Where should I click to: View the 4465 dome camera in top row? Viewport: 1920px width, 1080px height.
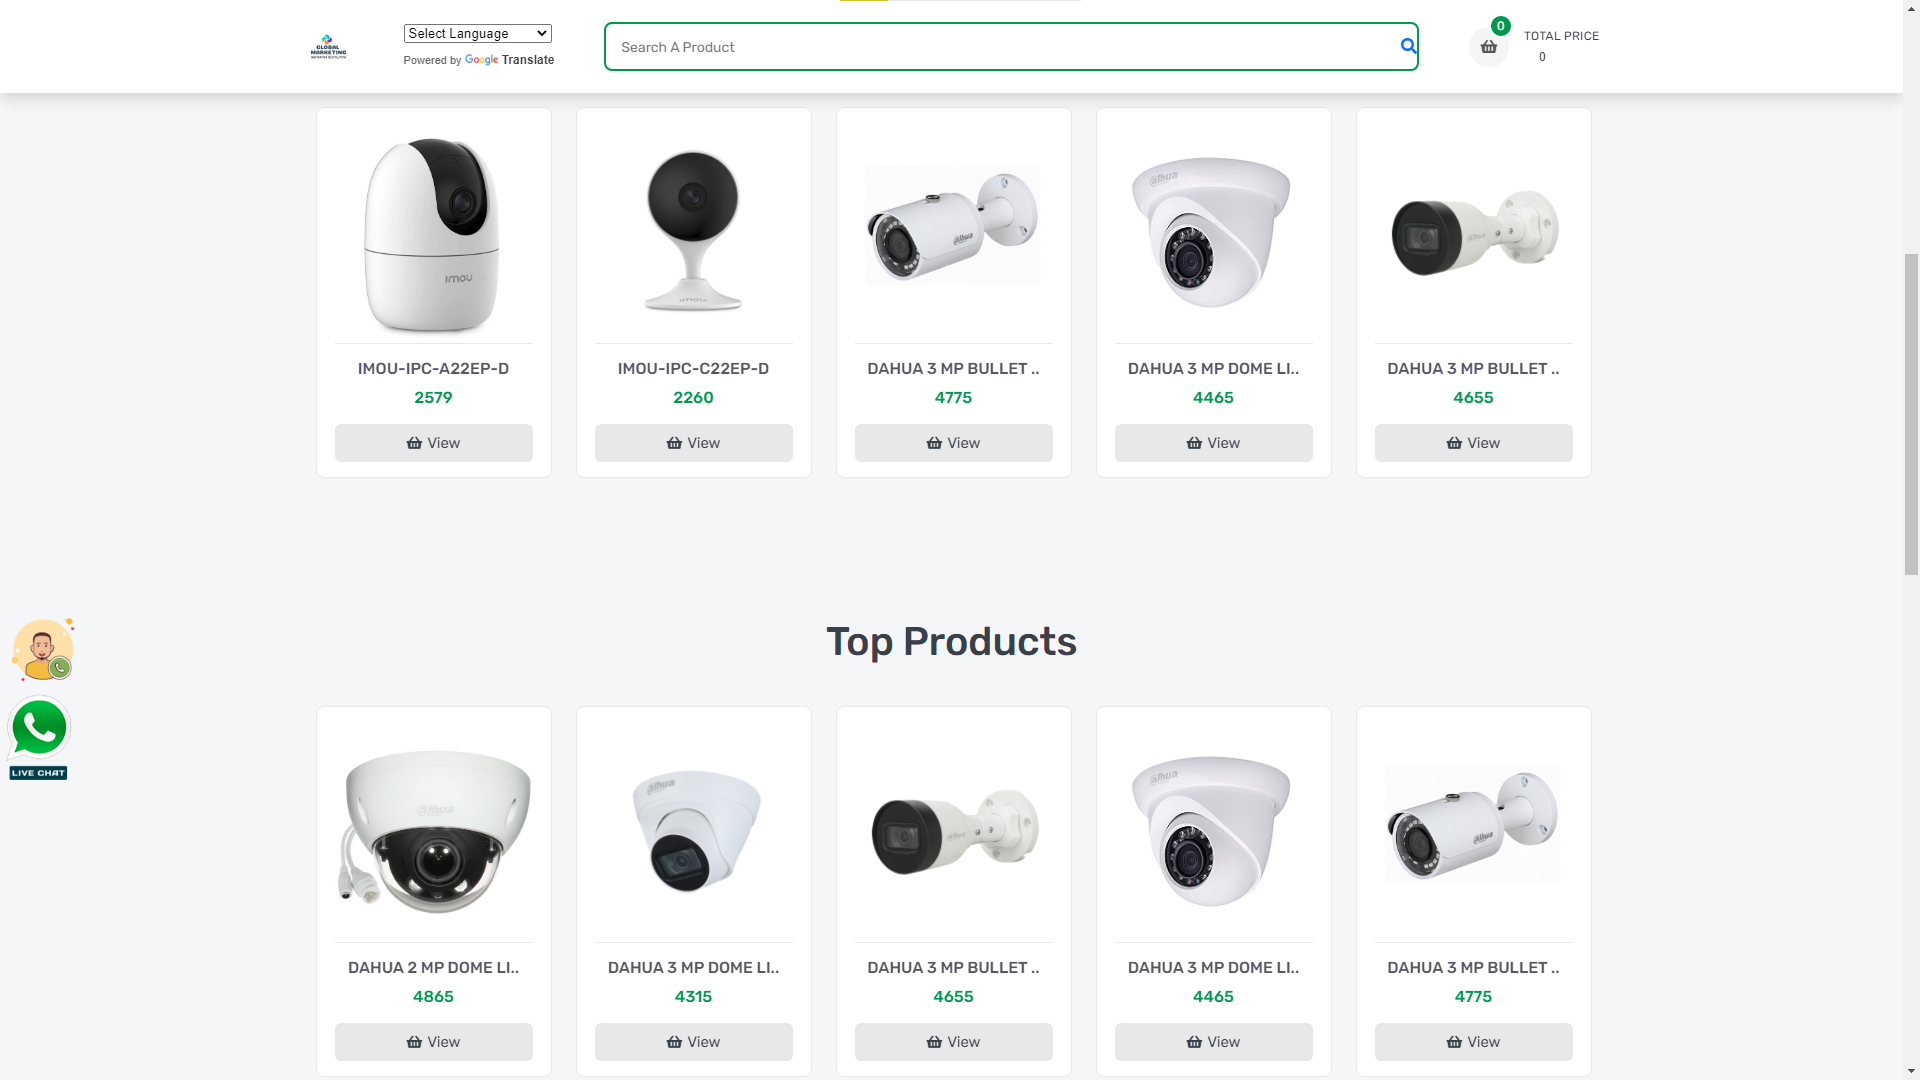point(1213,443)
